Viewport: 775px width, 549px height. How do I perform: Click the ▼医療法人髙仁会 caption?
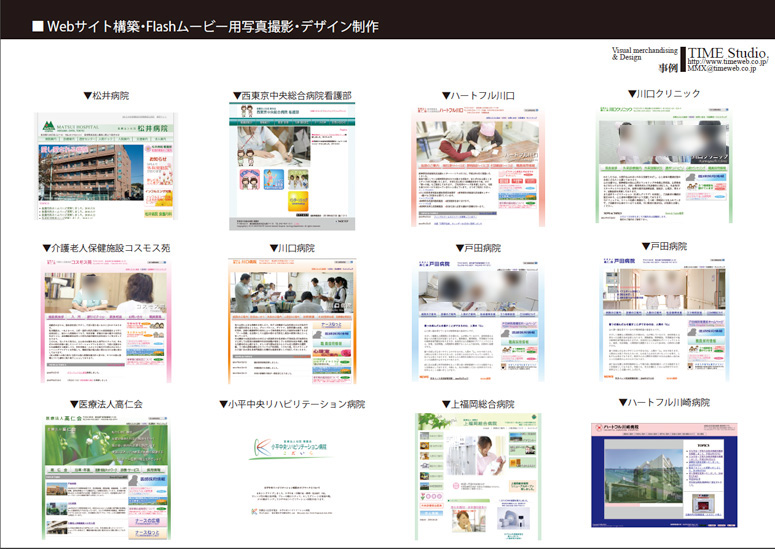106,404
